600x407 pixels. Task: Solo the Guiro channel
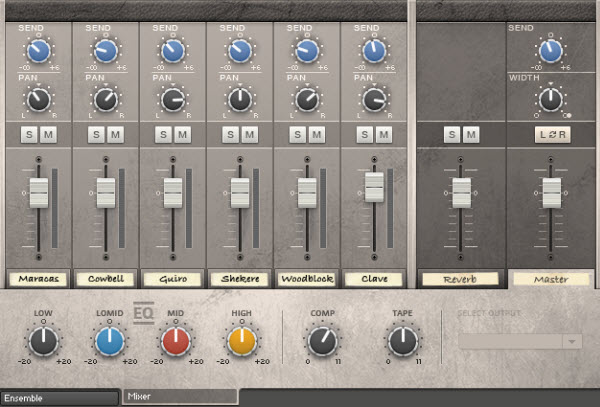pyautogui.click(x=163, y=135)
